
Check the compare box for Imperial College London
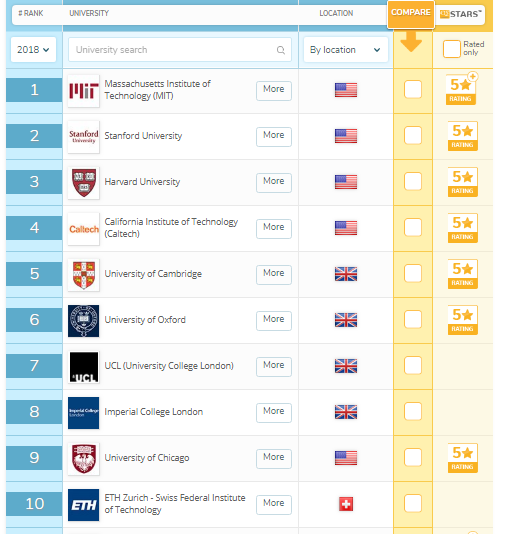pos(413,411)
